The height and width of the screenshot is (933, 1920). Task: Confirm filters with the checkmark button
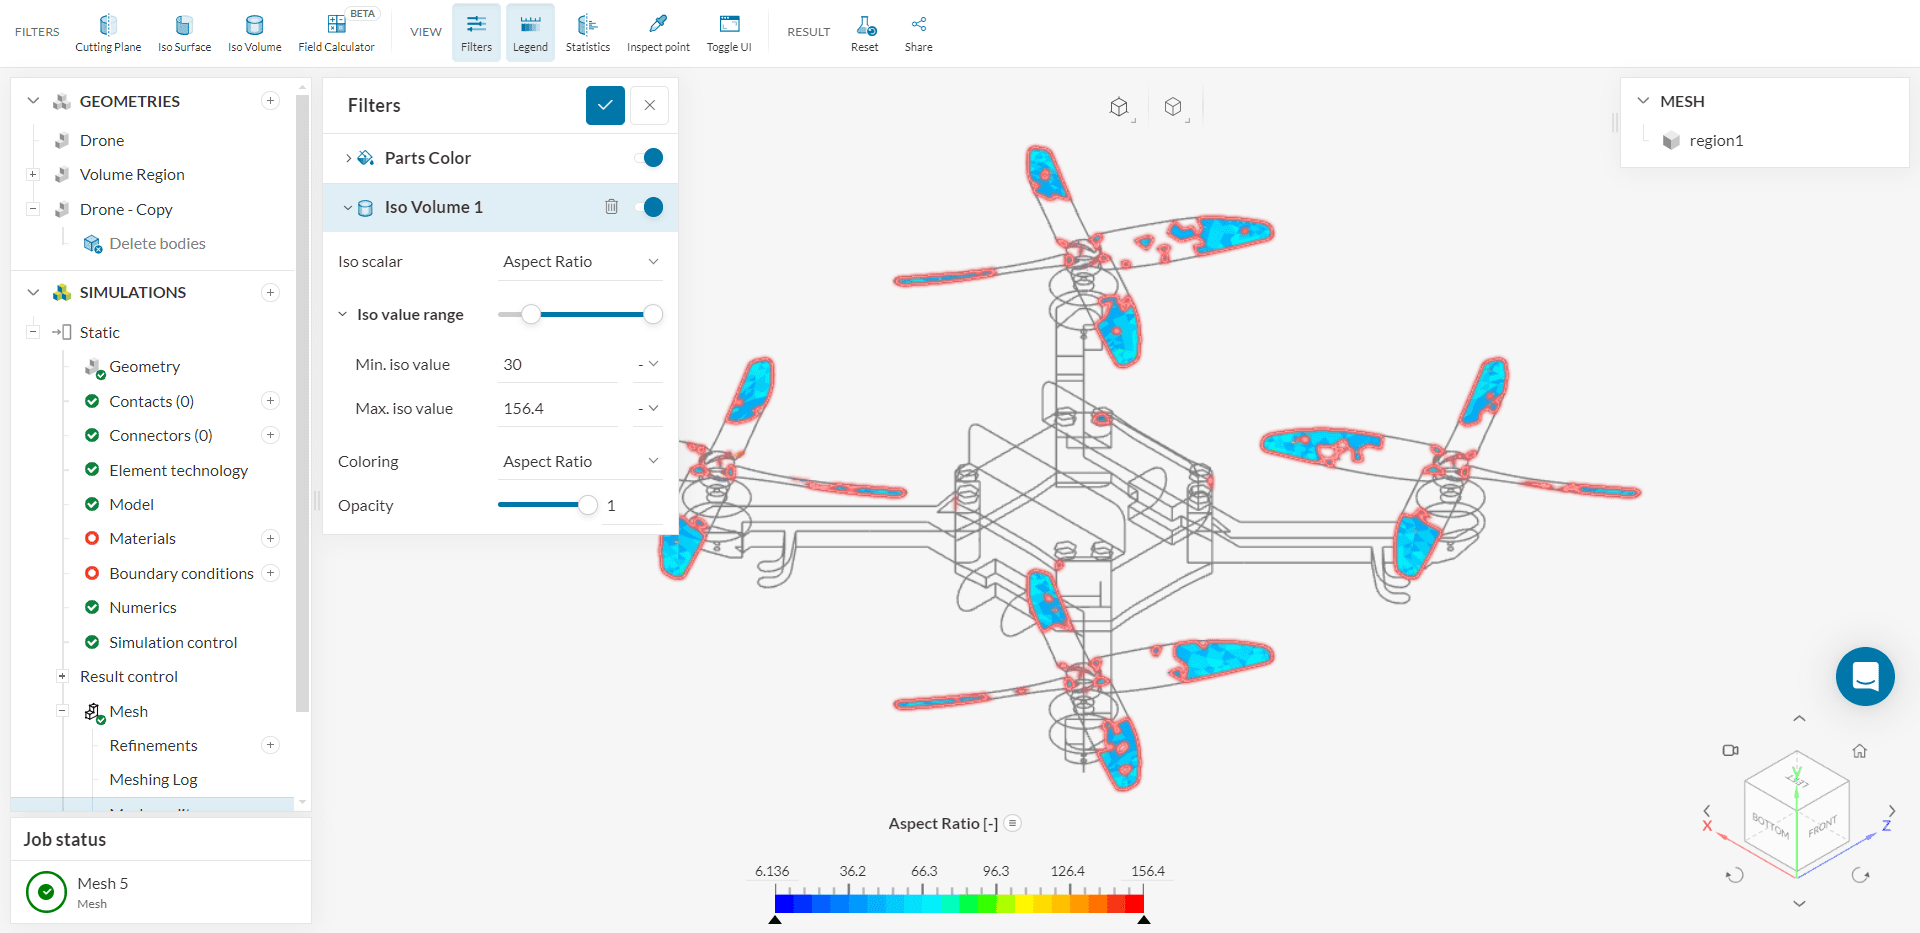tap(605, 105)
